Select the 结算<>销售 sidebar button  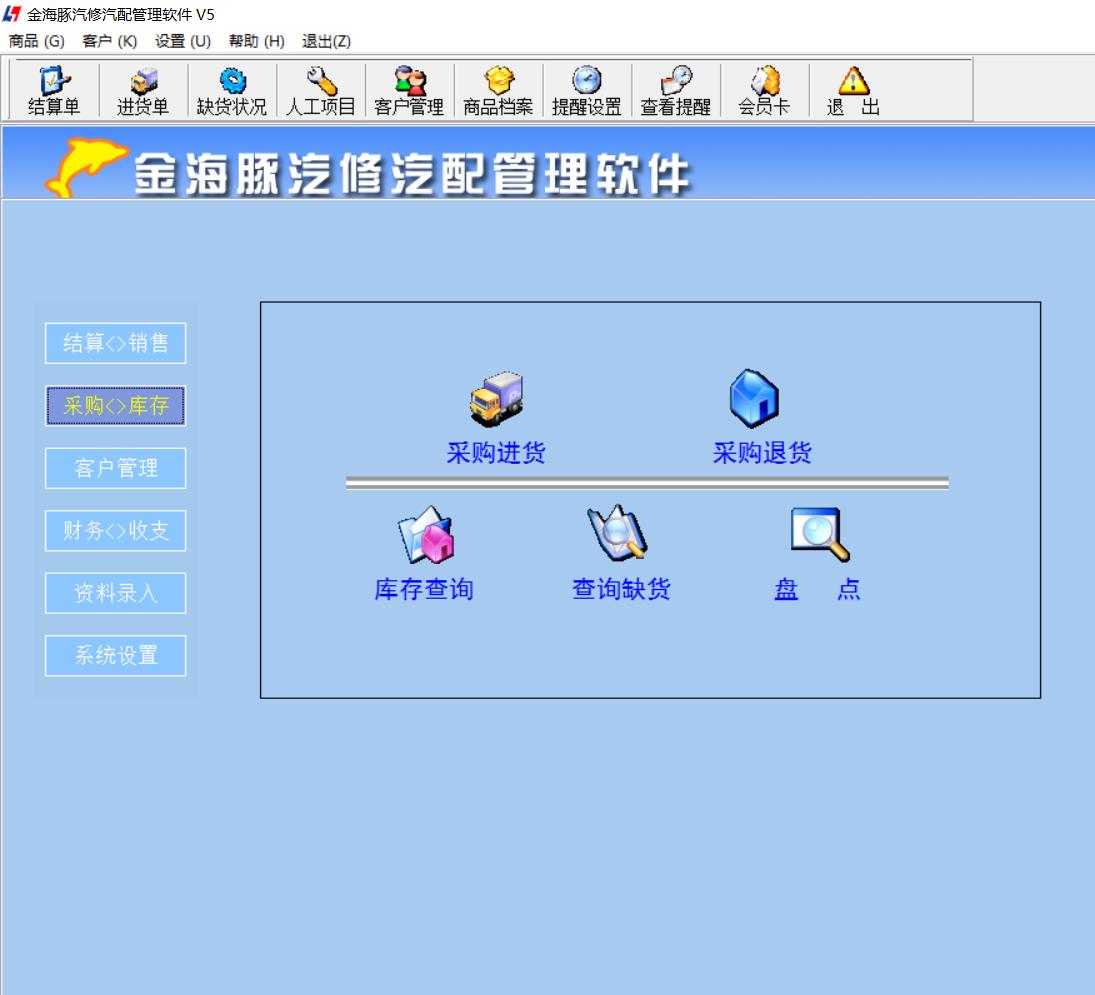coord(115,343)
